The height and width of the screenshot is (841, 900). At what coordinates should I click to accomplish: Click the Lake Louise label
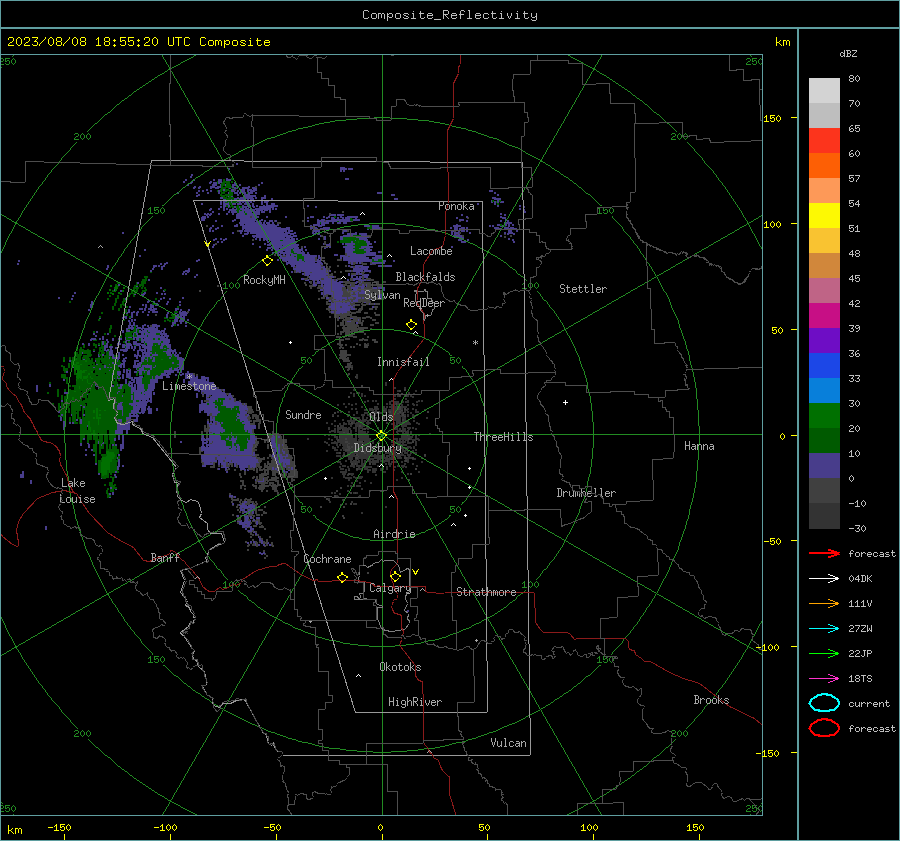pos(77,491)
